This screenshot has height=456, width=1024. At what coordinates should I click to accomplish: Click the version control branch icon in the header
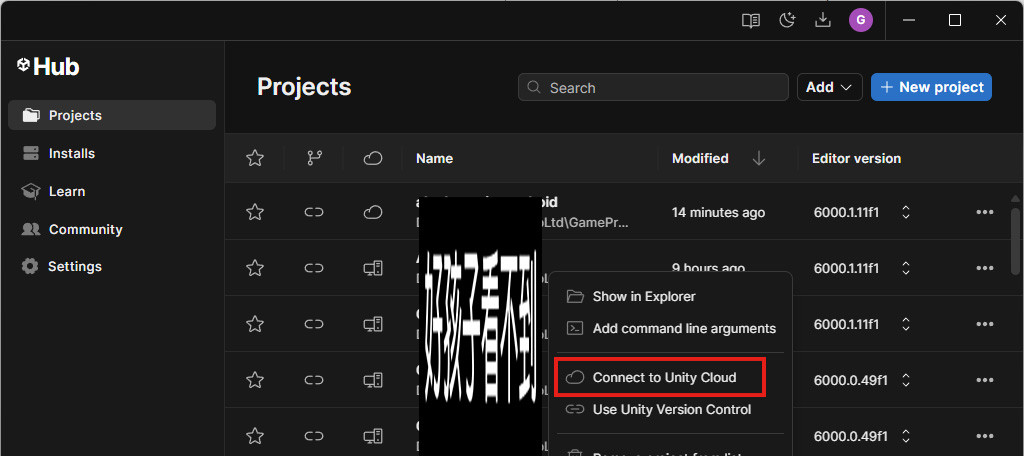click(x=314, y=158)
